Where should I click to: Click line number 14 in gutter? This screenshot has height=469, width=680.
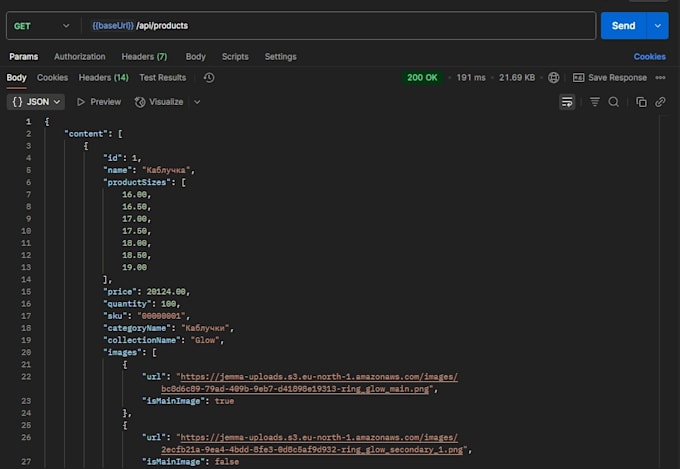[x=26, y=279]
